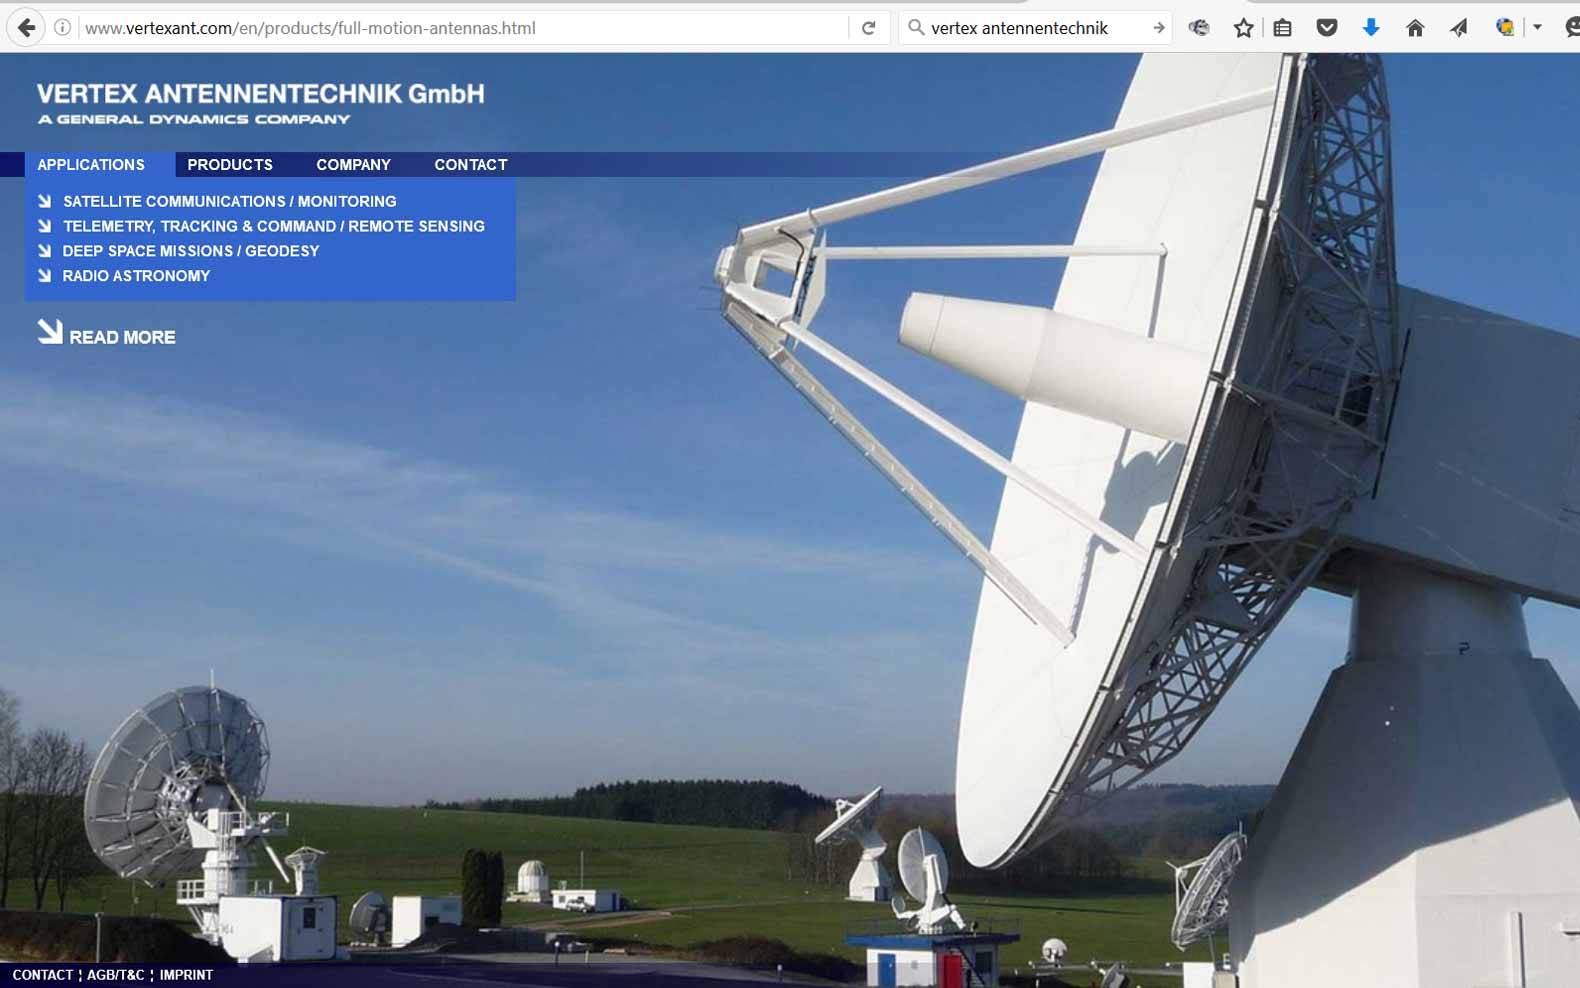
Task: Save page to Pocket
Action: (1327, 28)
